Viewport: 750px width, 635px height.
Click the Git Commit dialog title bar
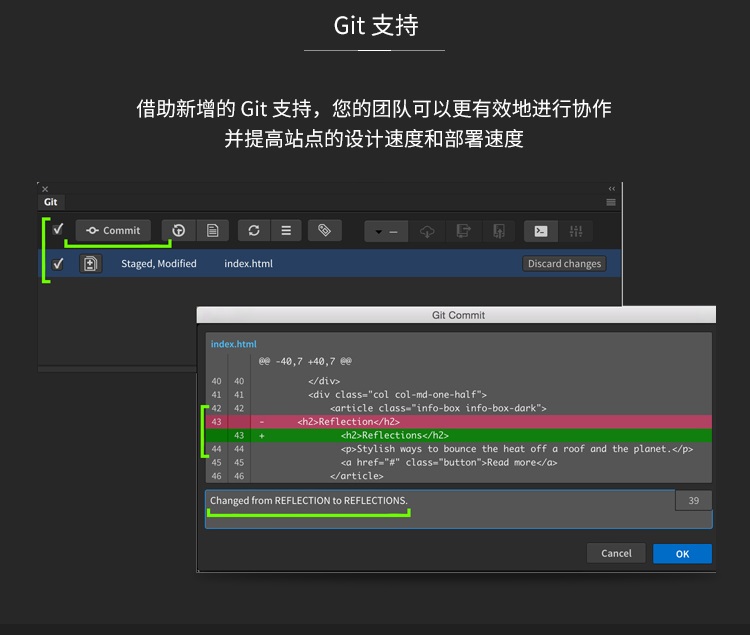pyautogui.click(x=457, y=315)
